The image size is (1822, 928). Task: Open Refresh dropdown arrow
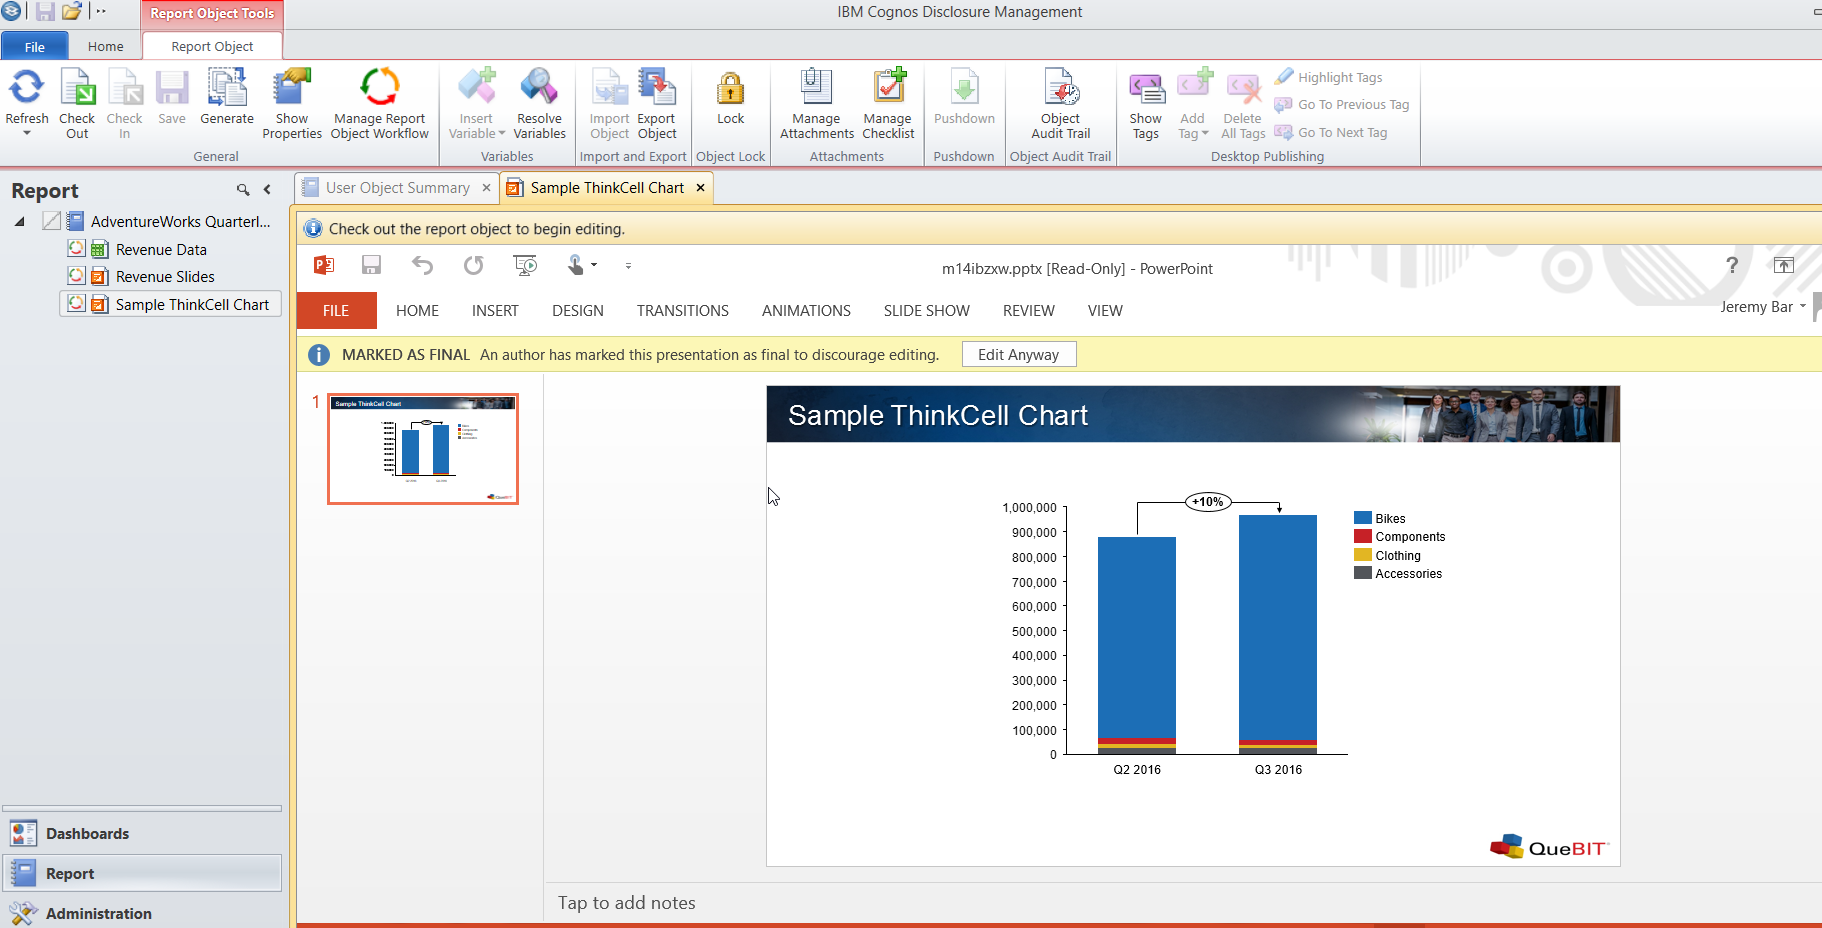(27, 133)
